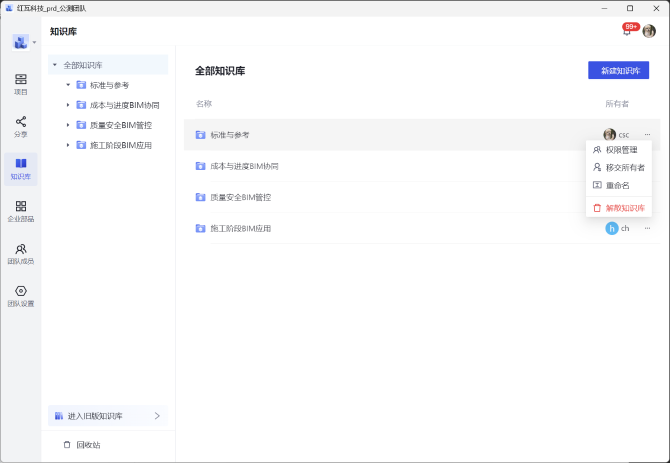Open the 分享 sidebar icon

(20, 126)
